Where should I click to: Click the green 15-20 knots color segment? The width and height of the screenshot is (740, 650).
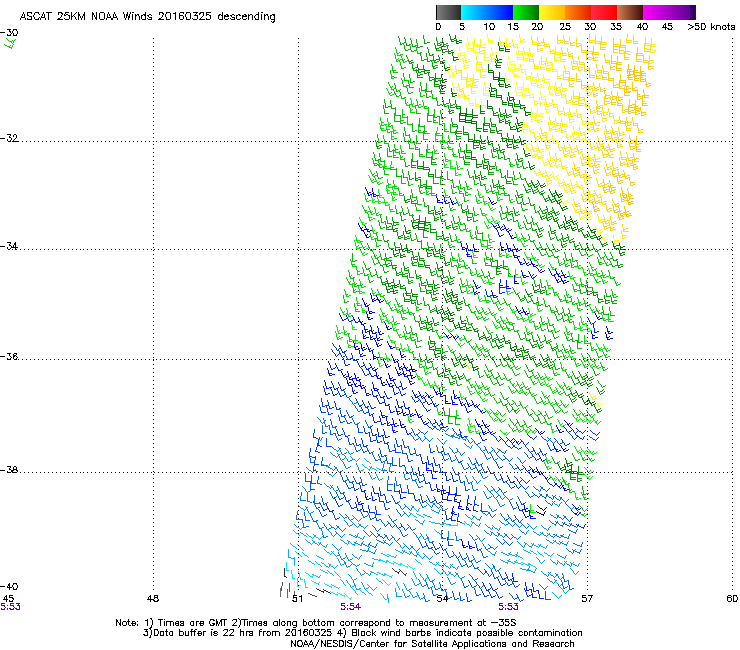[x=526, y=12]
